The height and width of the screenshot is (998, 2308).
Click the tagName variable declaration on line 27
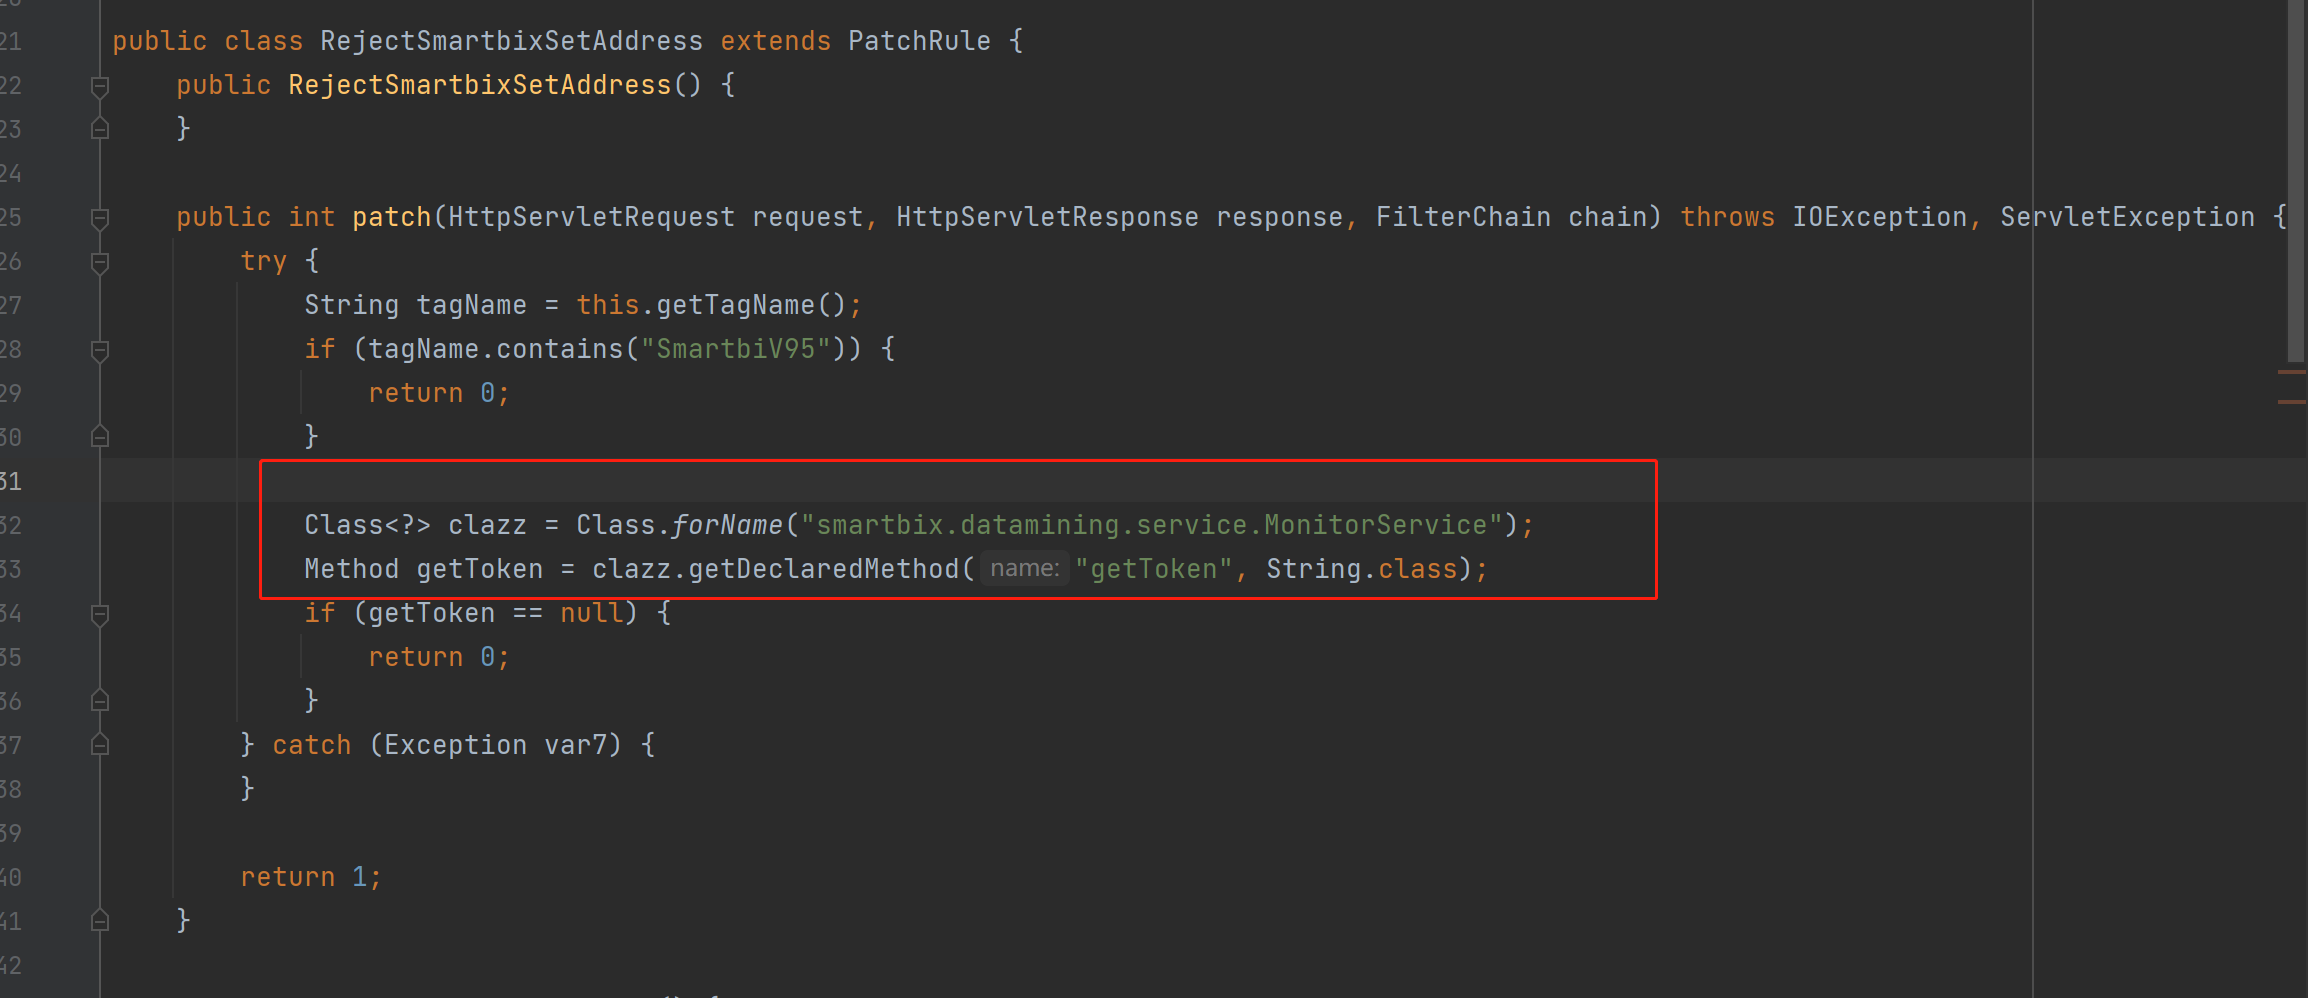tap(471, 305)
